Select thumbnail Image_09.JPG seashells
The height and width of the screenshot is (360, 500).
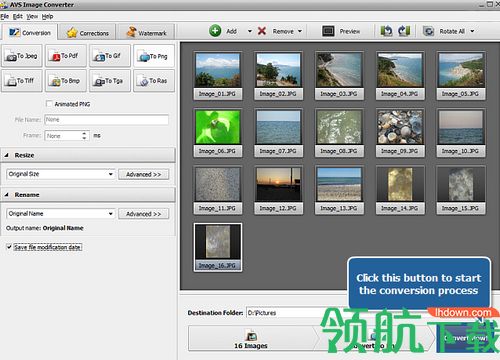click(x=400, y=133)
